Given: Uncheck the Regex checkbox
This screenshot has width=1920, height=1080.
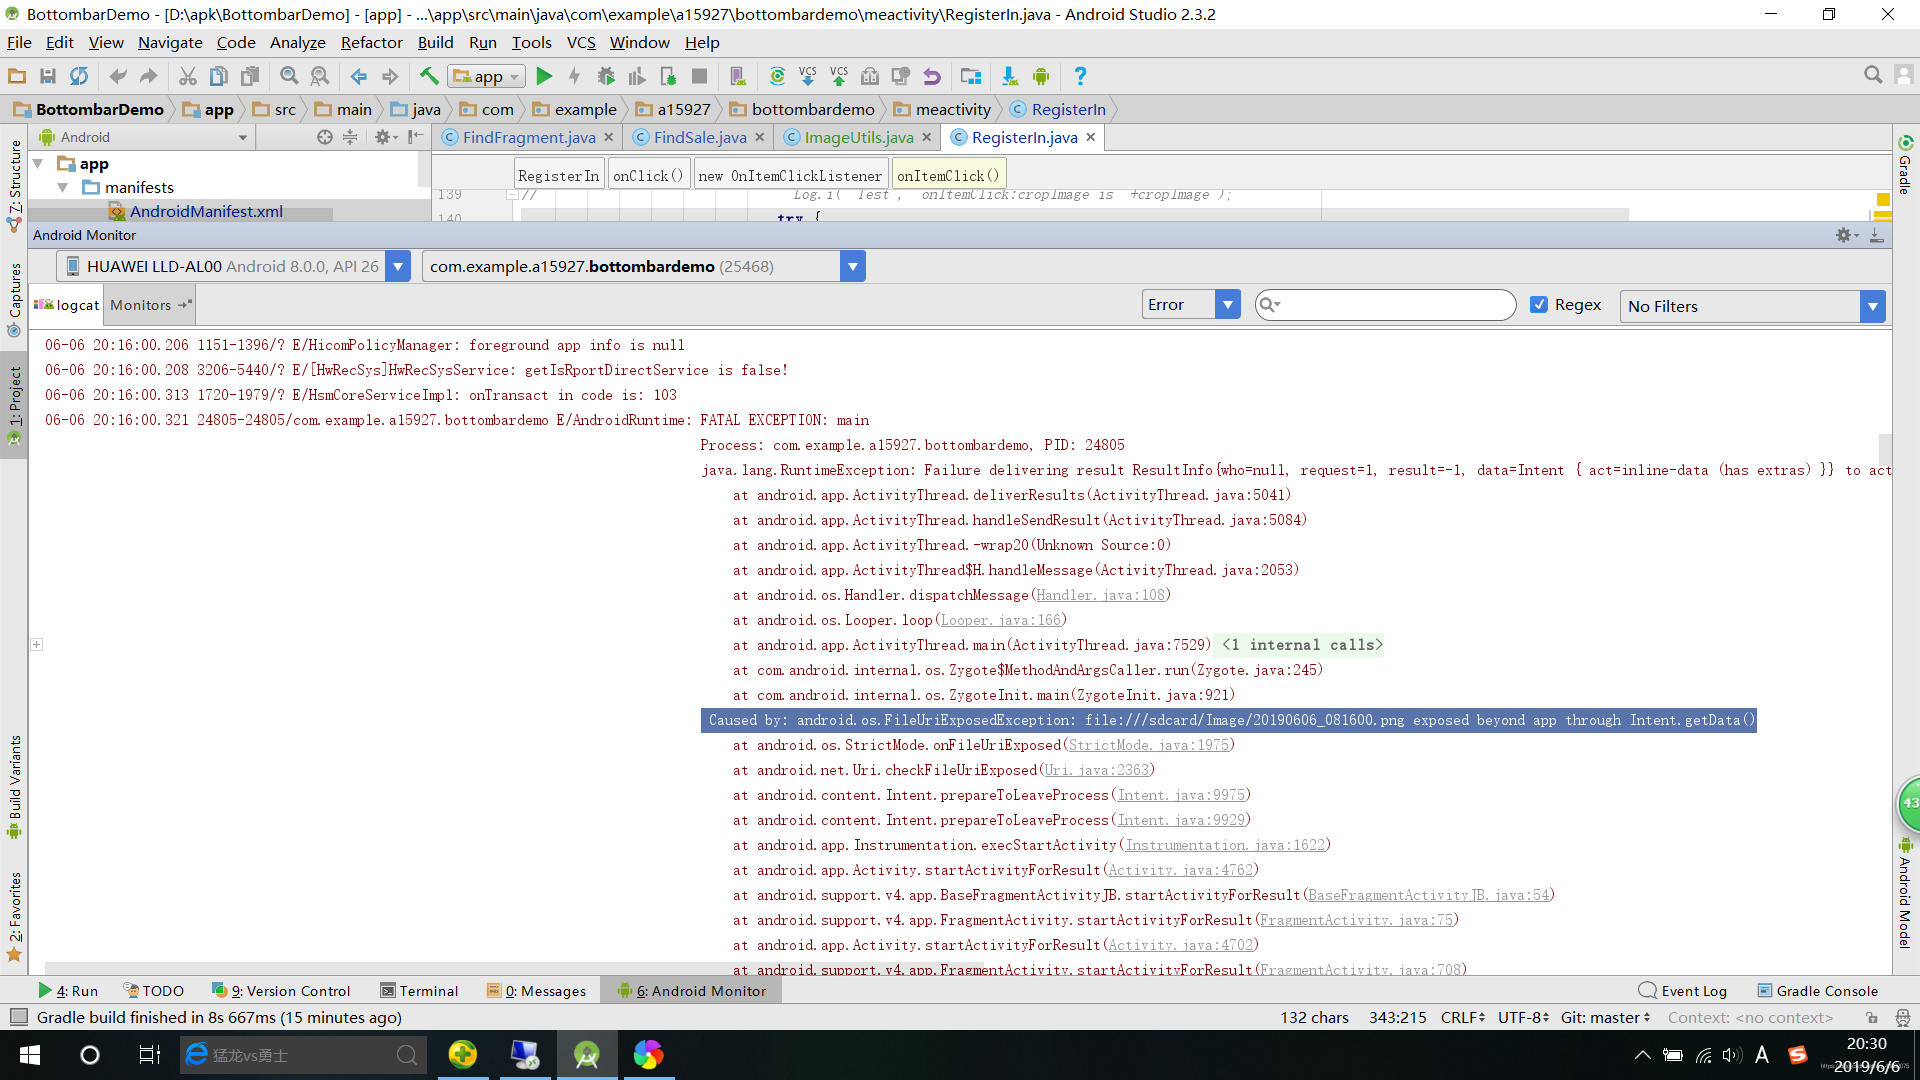Looking at the screenshot, I should pyautogui.click(x=1539, y=305).
